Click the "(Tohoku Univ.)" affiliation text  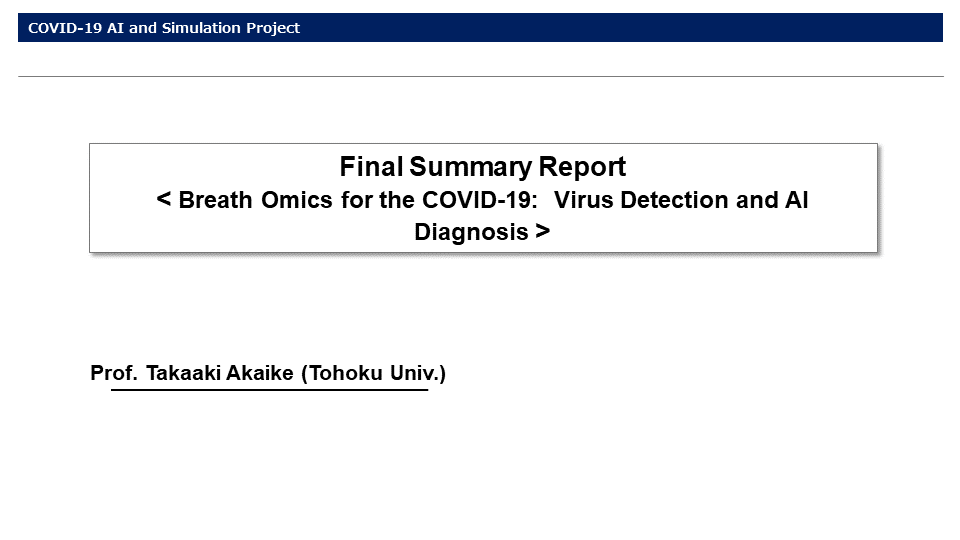(x=373, y=373)
